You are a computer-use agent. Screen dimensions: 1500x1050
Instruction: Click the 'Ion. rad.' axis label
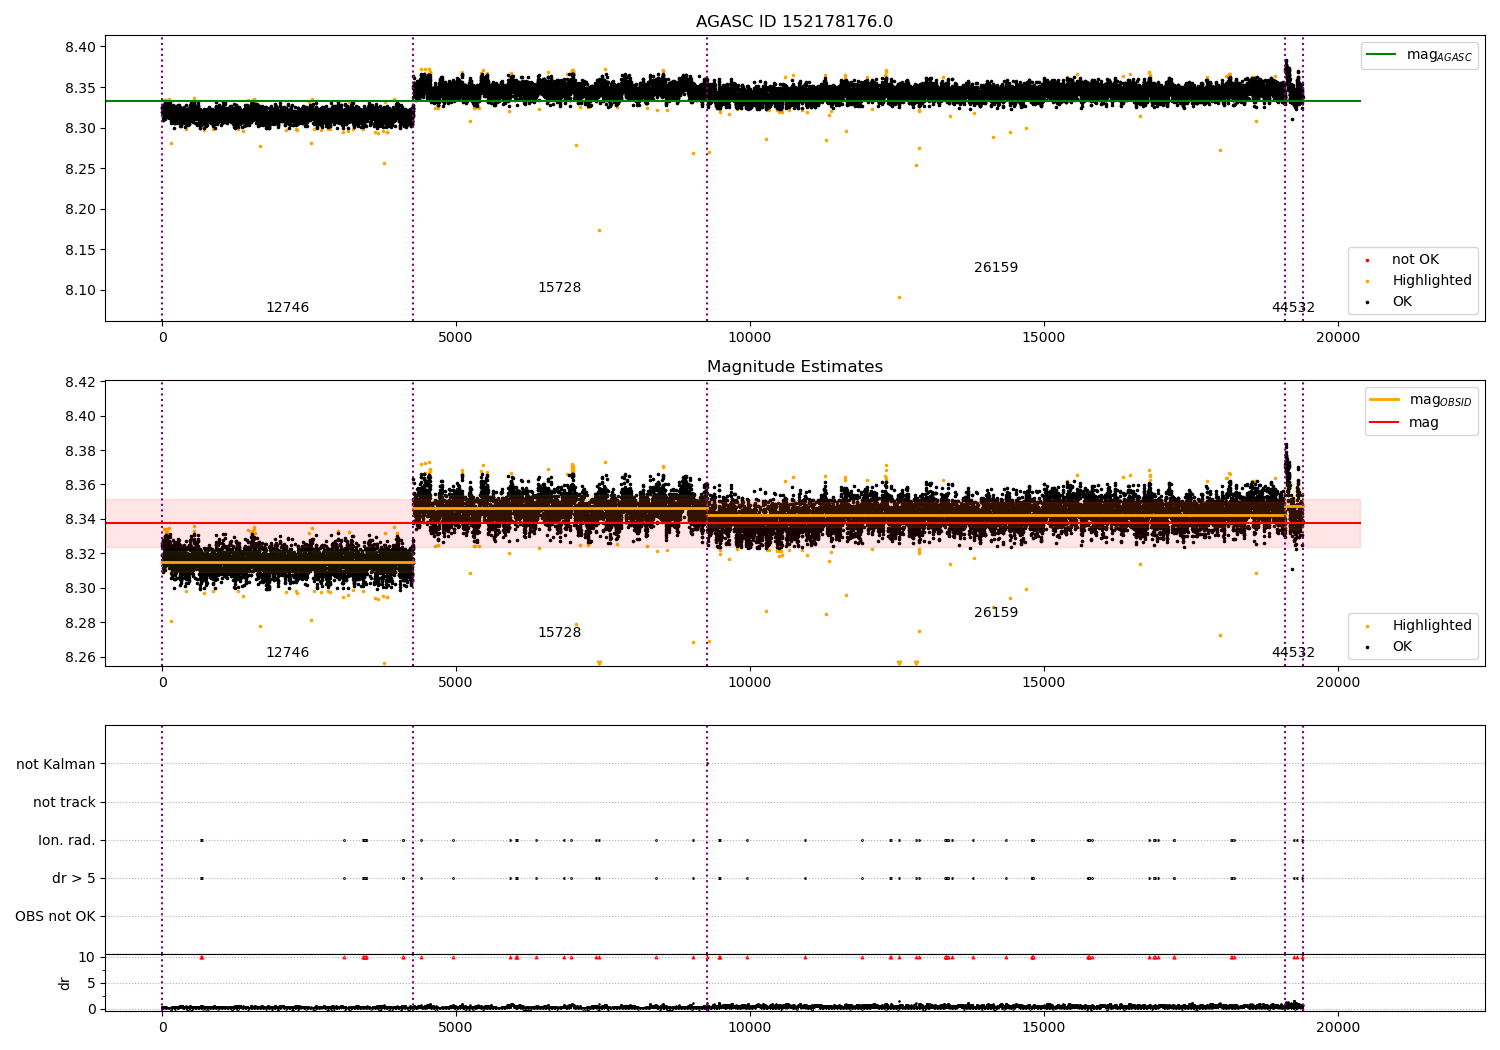(x=67, y=840)
